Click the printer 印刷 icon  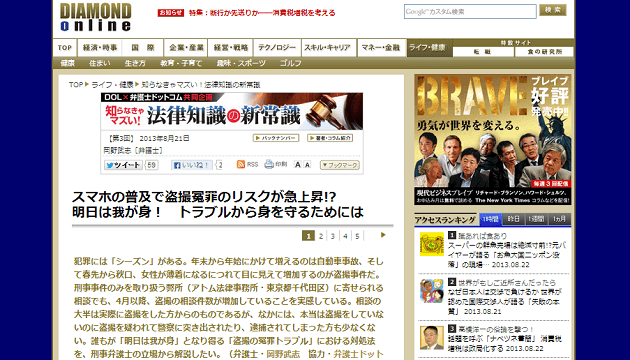pyautogui.click(x=269, y=164)
